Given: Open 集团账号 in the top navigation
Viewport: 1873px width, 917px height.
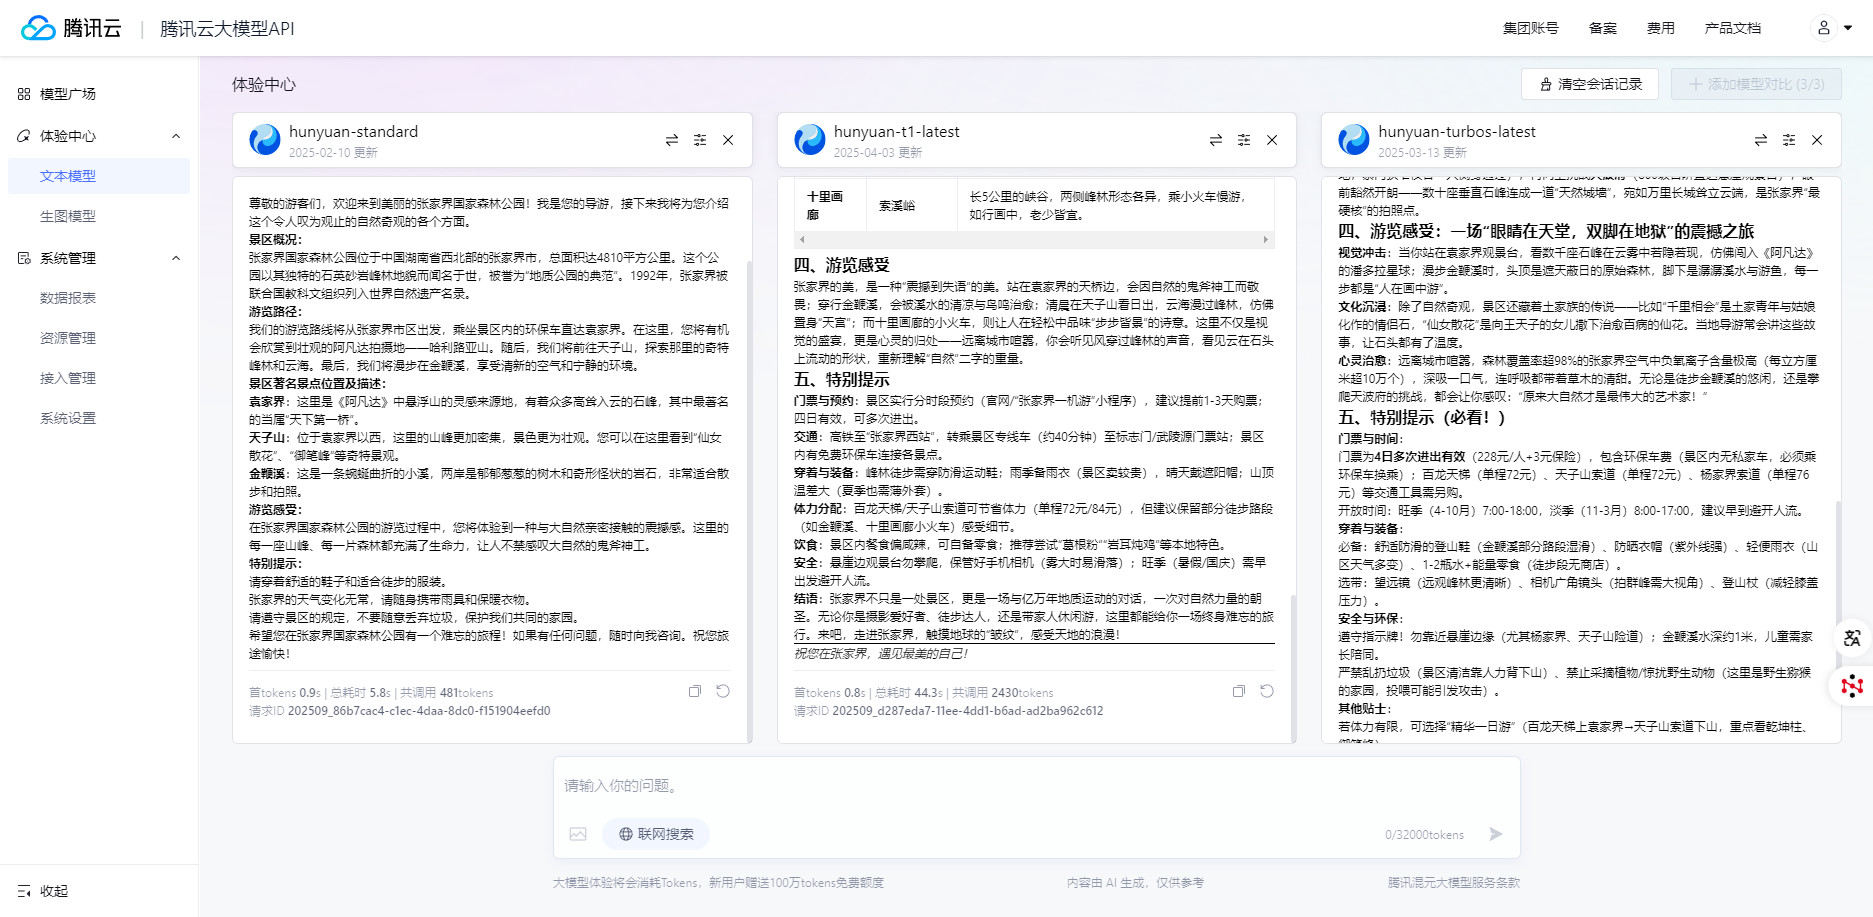Looking at the screenshot, I should [1530, 28].
